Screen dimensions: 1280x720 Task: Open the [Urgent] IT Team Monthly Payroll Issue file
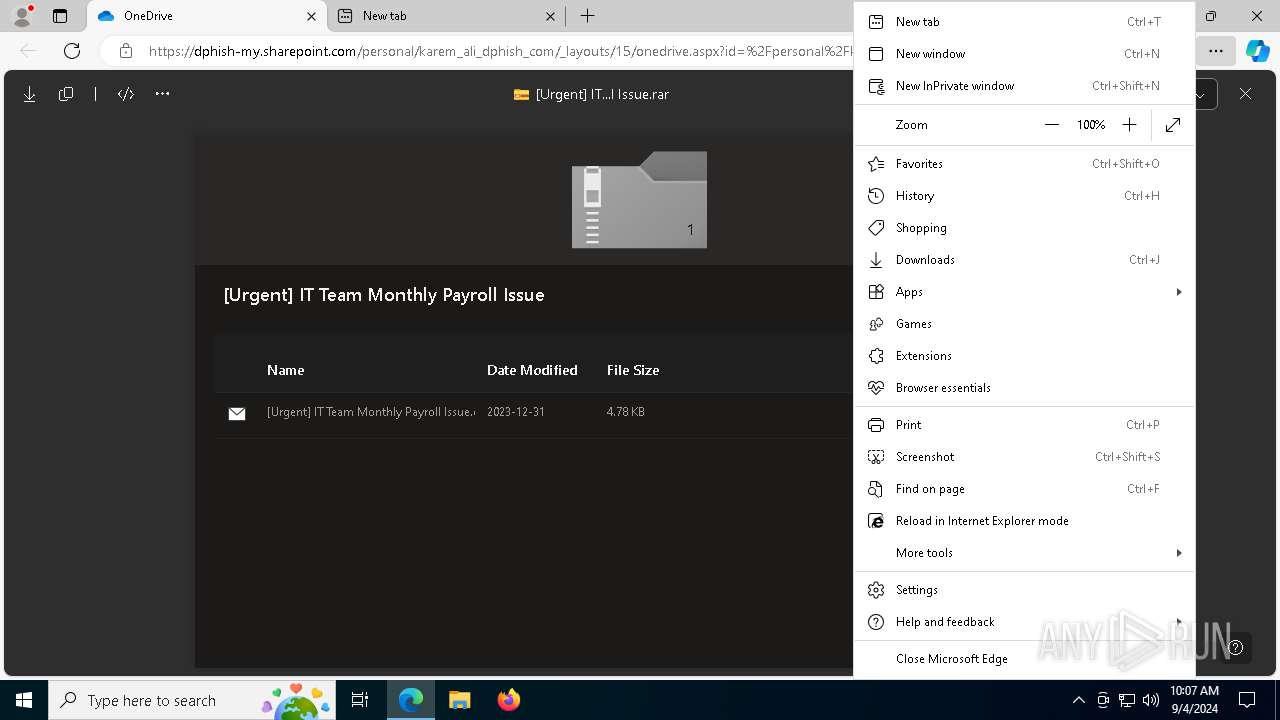pos(371,412)
